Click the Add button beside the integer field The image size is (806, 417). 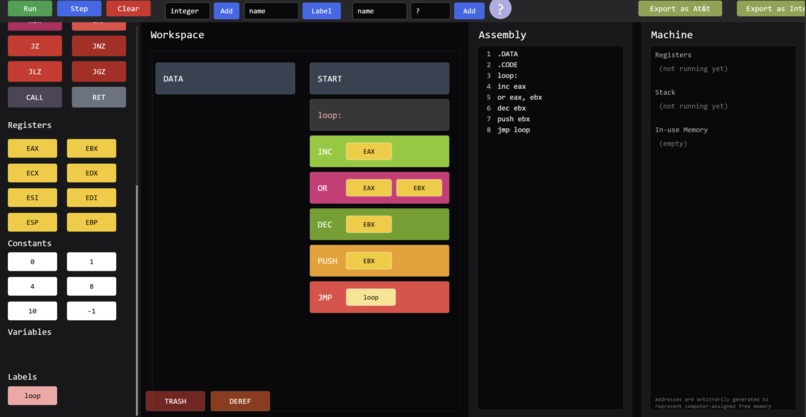tap(227, 11)
